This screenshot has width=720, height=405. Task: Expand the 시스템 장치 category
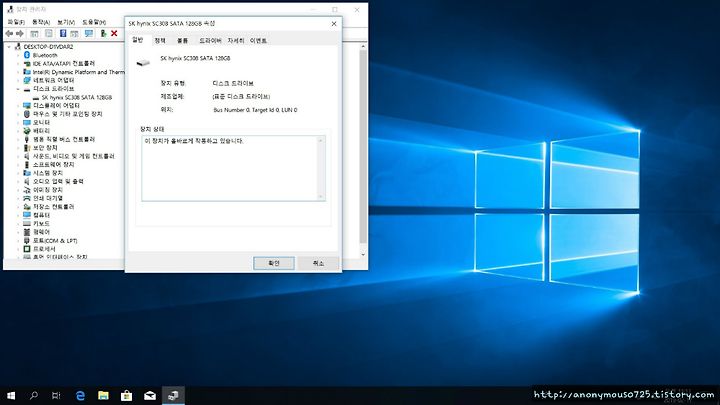click(18, 173)
